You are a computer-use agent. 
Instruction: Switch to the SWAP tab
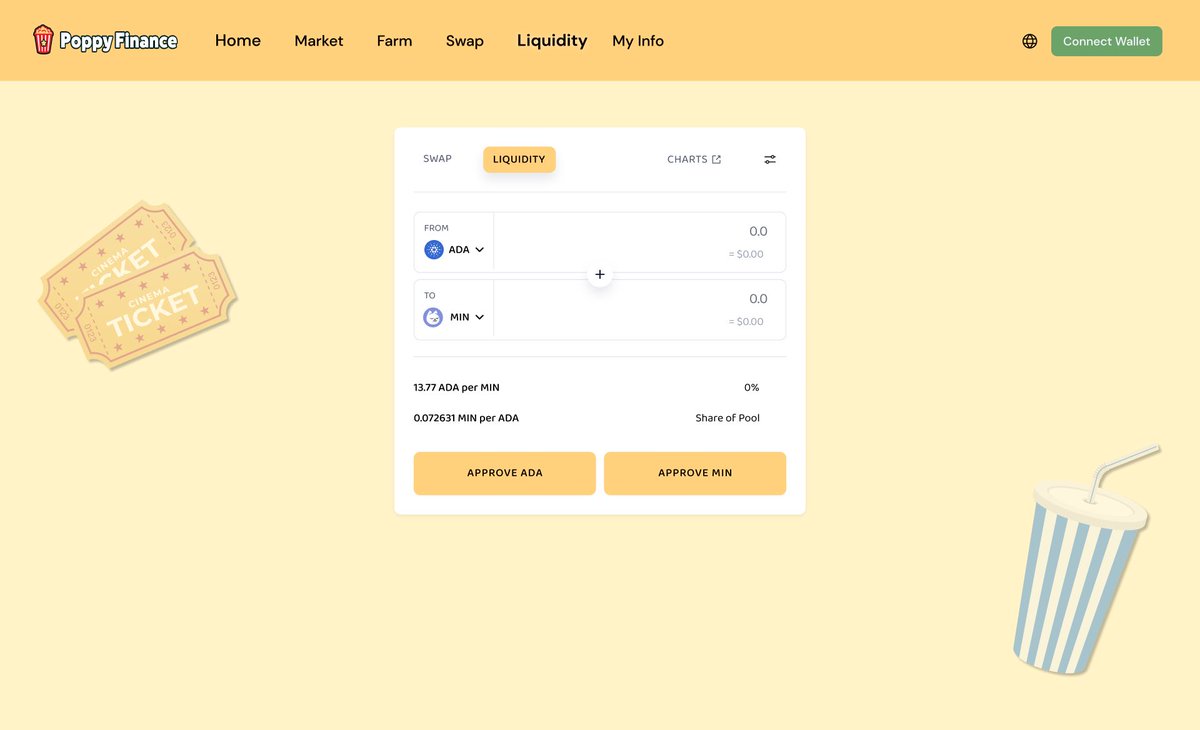[x=437, y=158]
